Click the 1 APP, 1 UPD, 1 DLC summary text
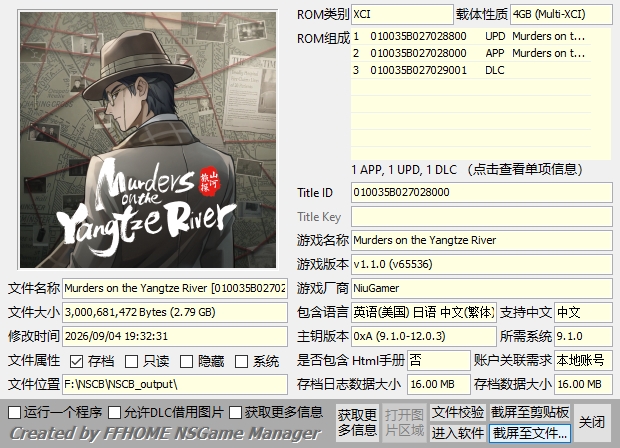The height and width of the screenshot is (448, 620). click(x=467, y=170)
